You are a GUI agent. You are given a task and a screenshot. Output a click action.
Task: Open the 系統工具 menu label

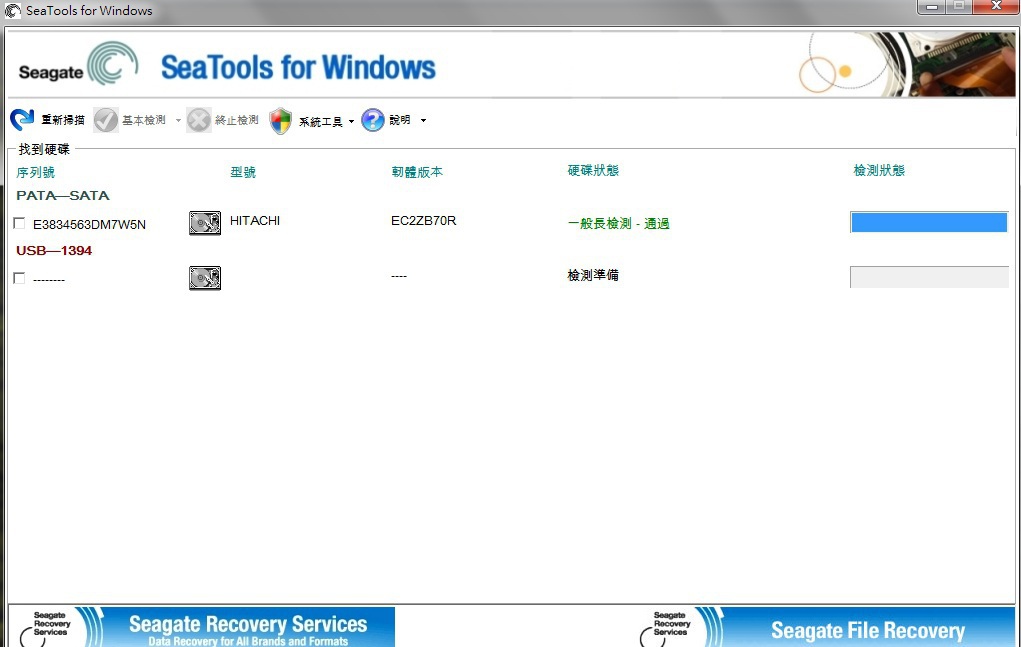320,122
